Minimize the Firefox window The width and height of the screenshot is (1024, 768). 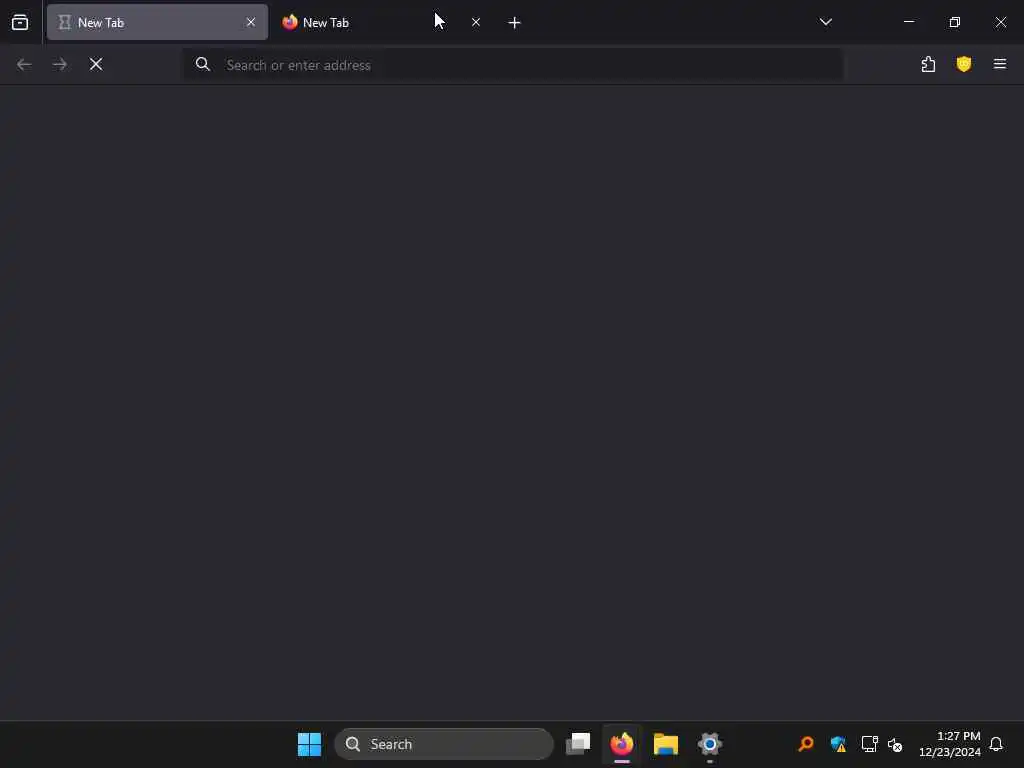coord(909,22)
